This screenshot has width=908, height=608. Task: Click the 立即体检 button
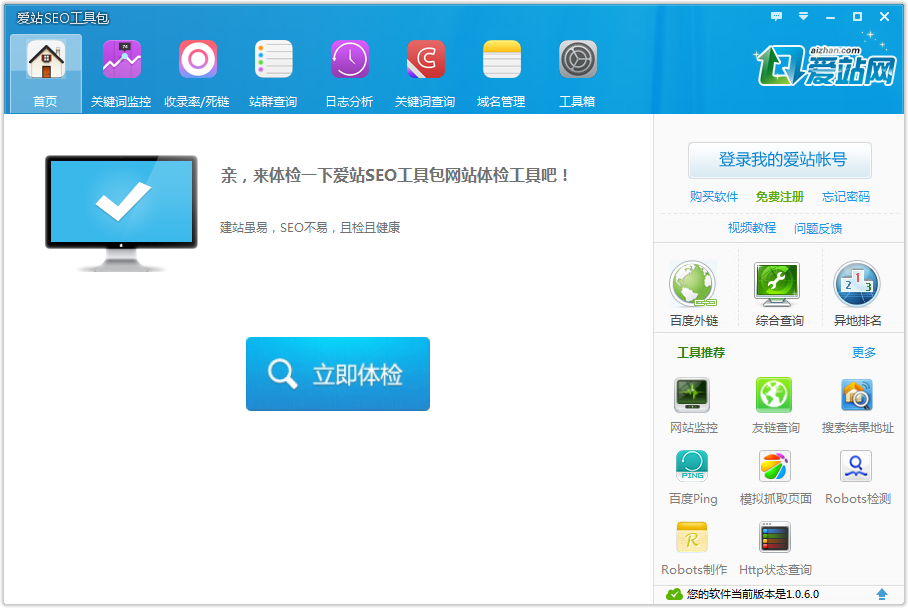(338, 374)
